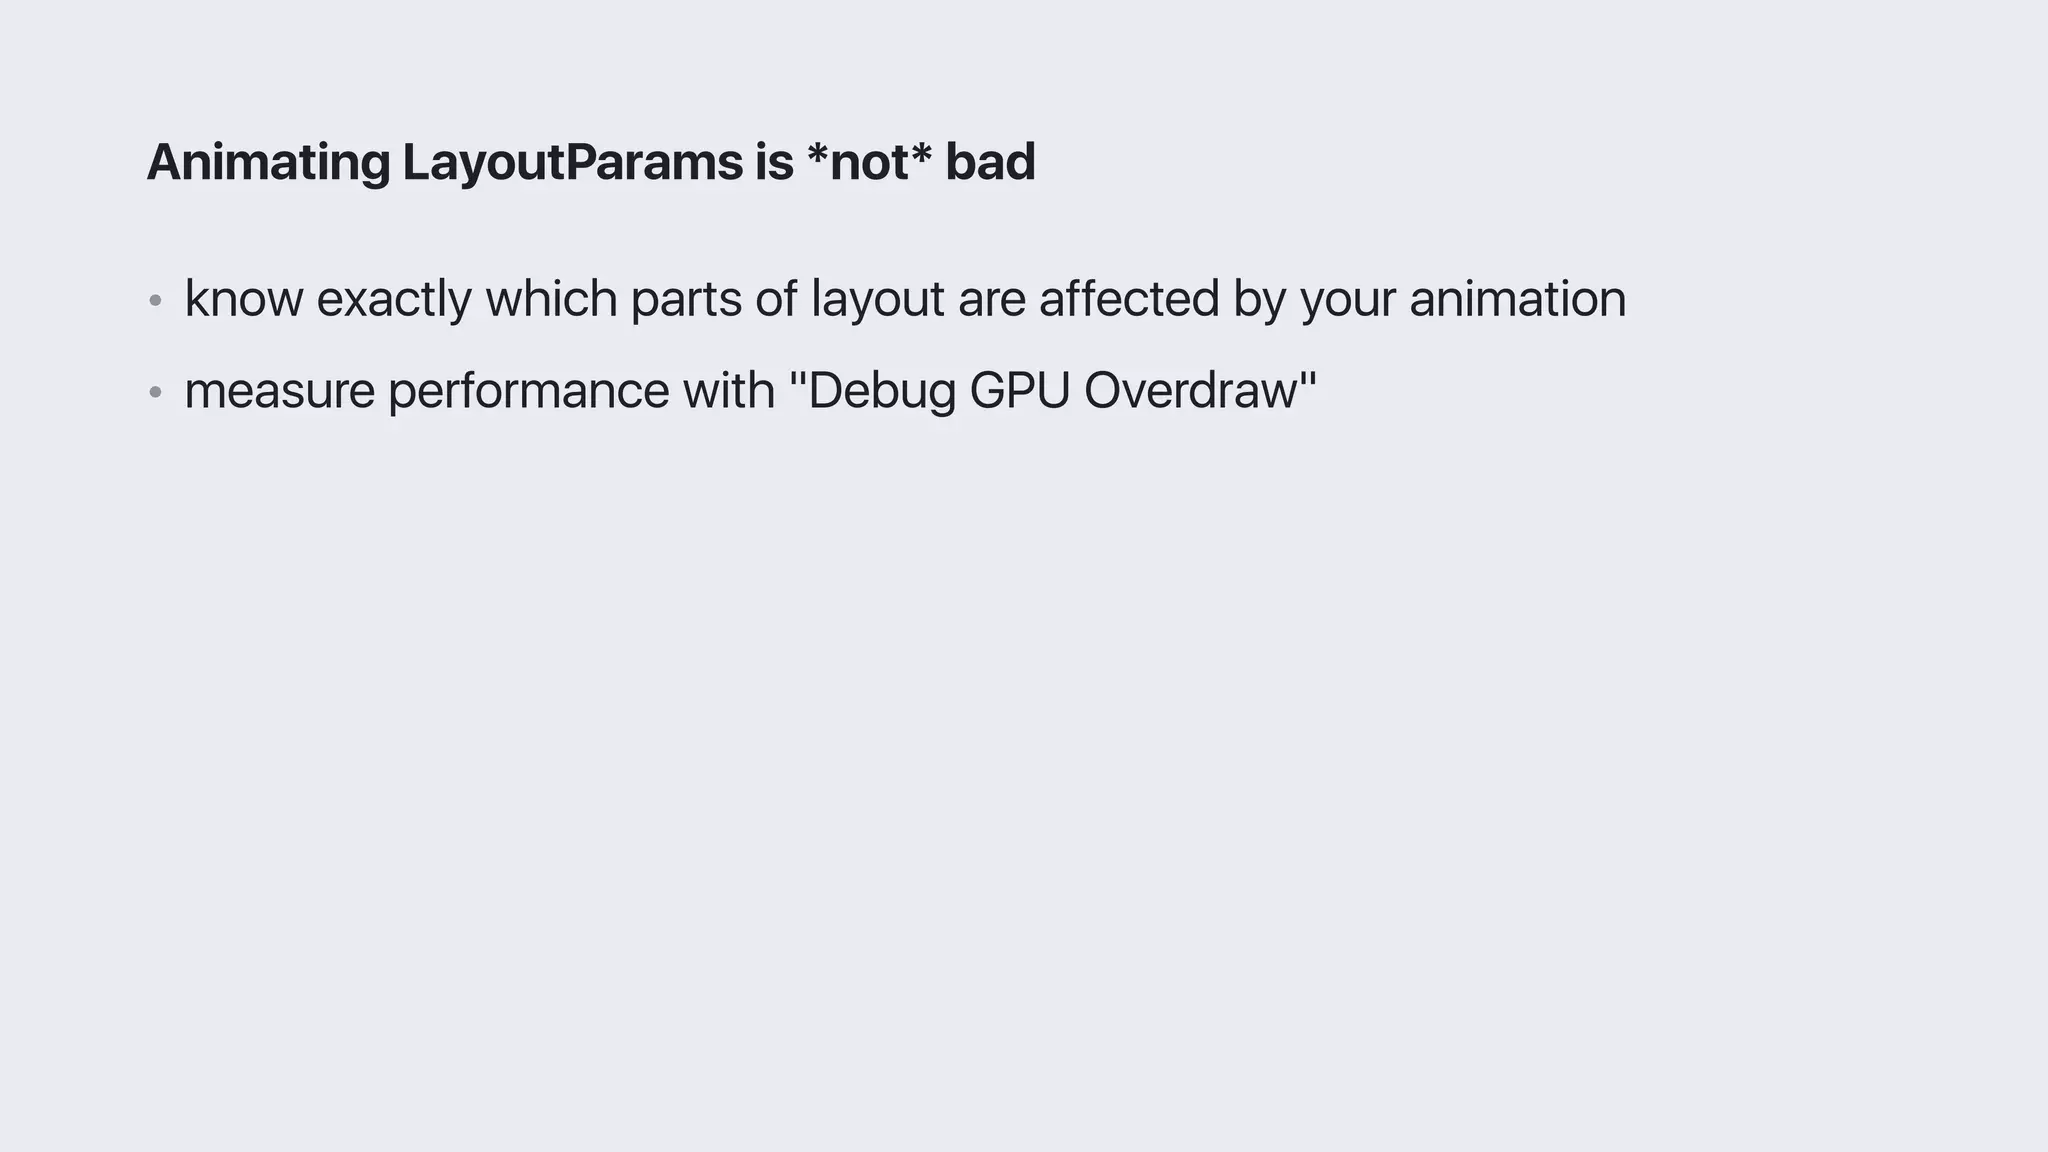Screen dimensions: 2048x1152
Task: Select the word "animation" ending the first bullet
Action: [x=1518, y=298]
